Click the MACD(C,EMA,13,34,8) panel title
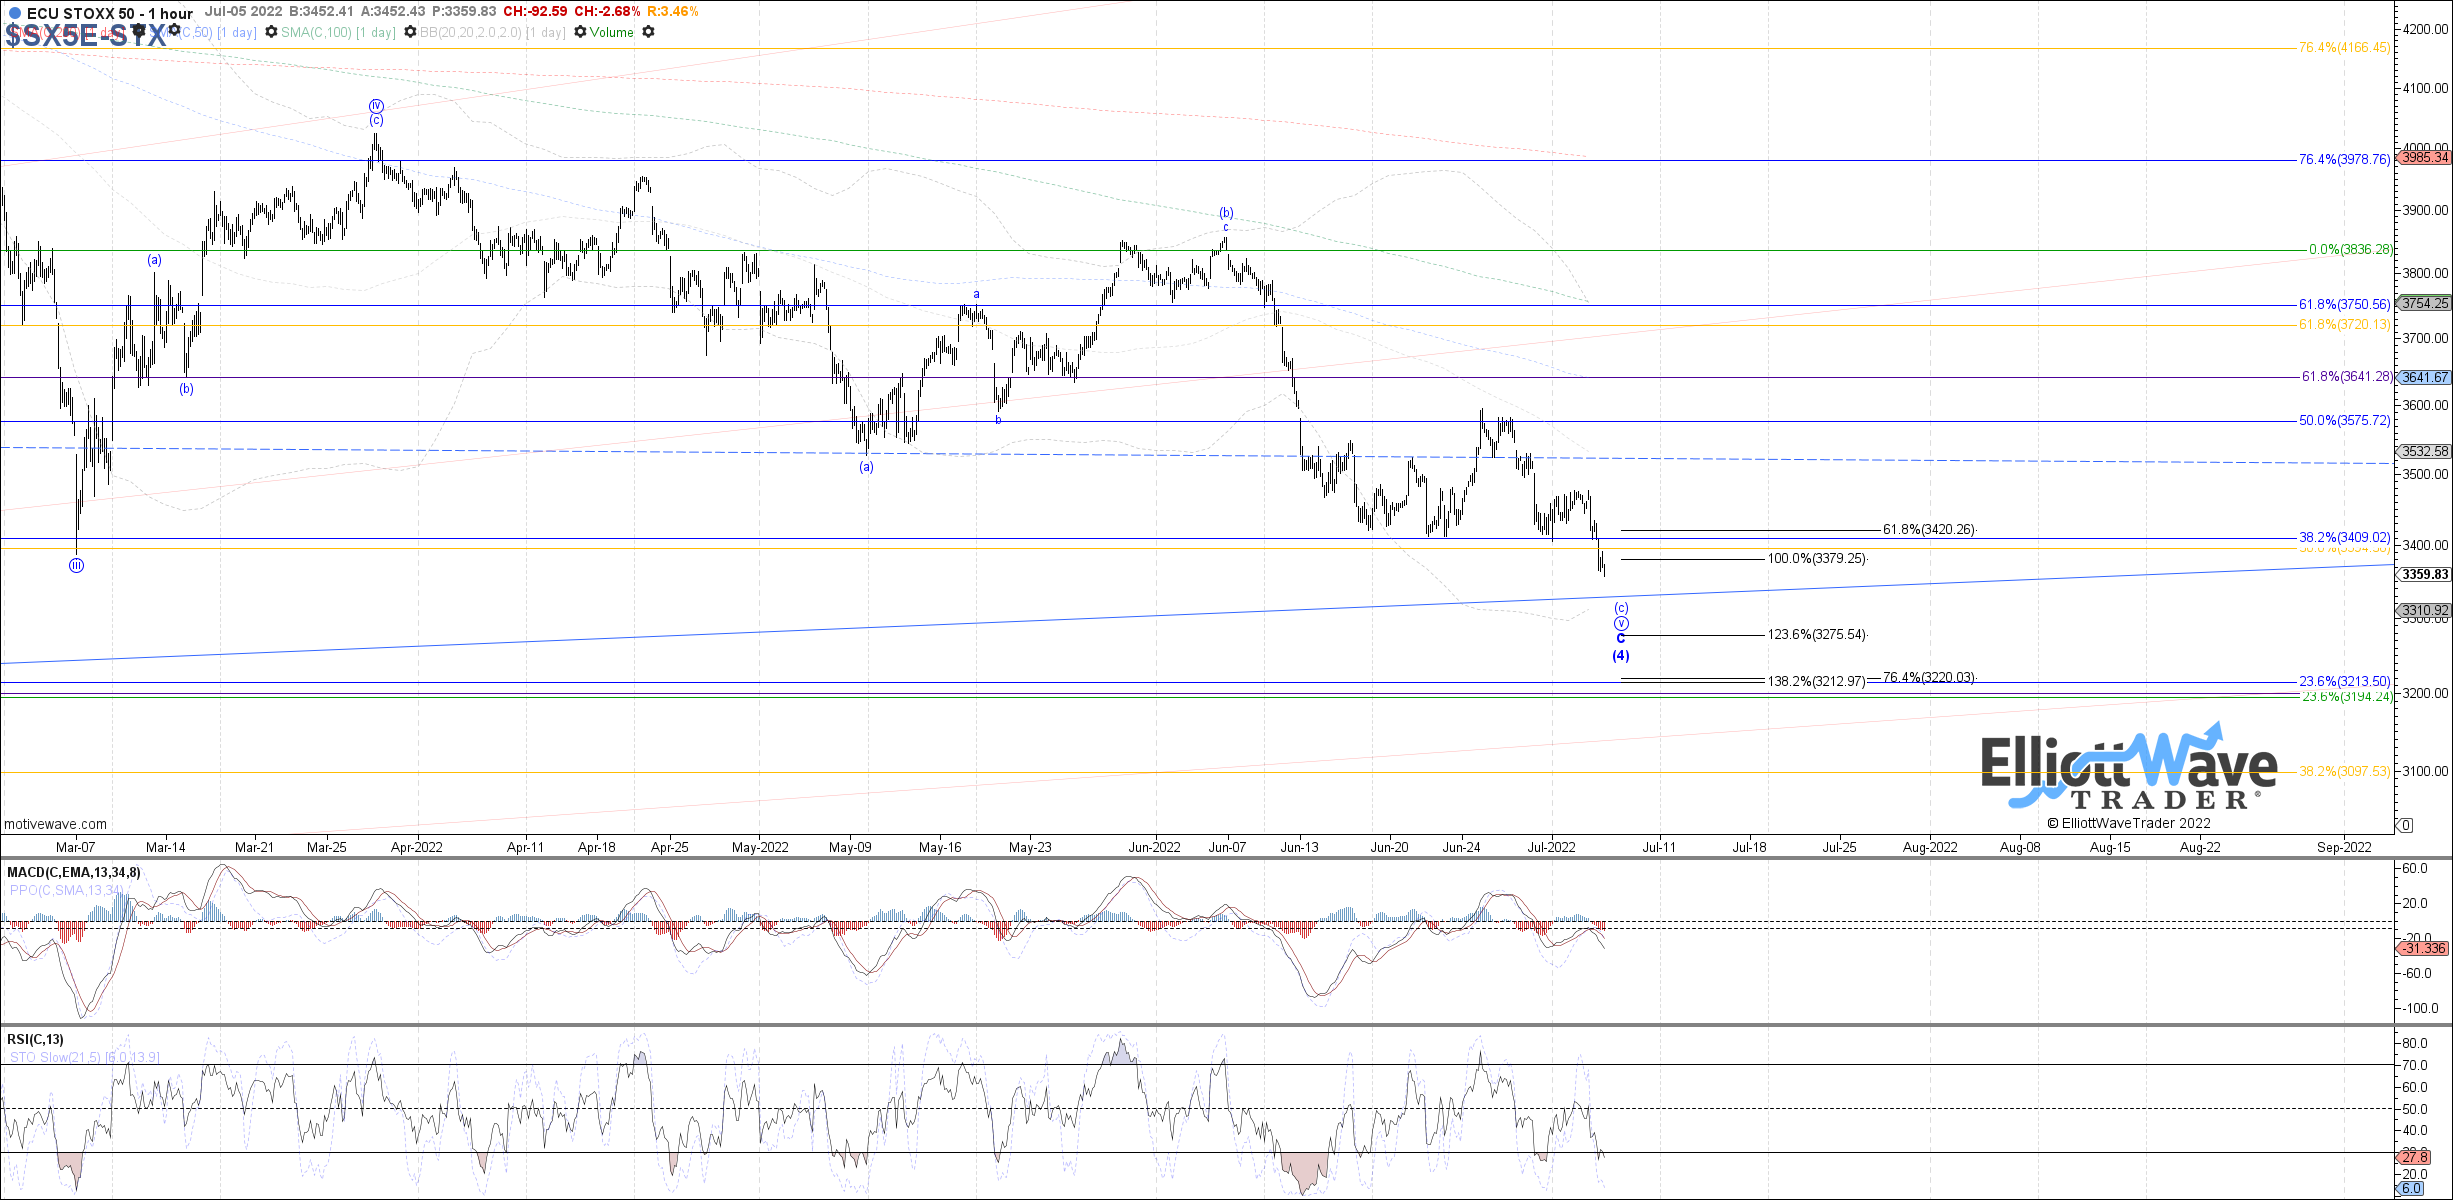The height and width of the screenshot is (1200, 2453). [74, 872]
